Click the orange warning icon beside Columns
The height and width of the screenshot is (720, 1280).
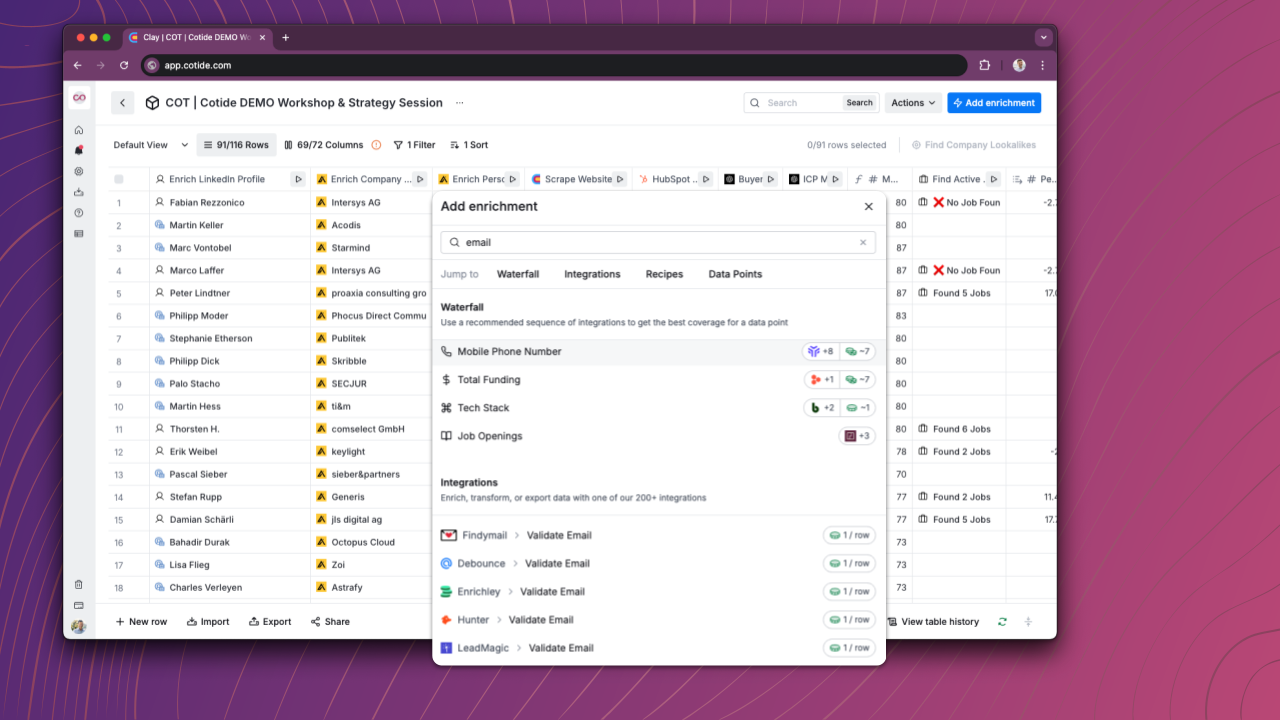(376, 145)
